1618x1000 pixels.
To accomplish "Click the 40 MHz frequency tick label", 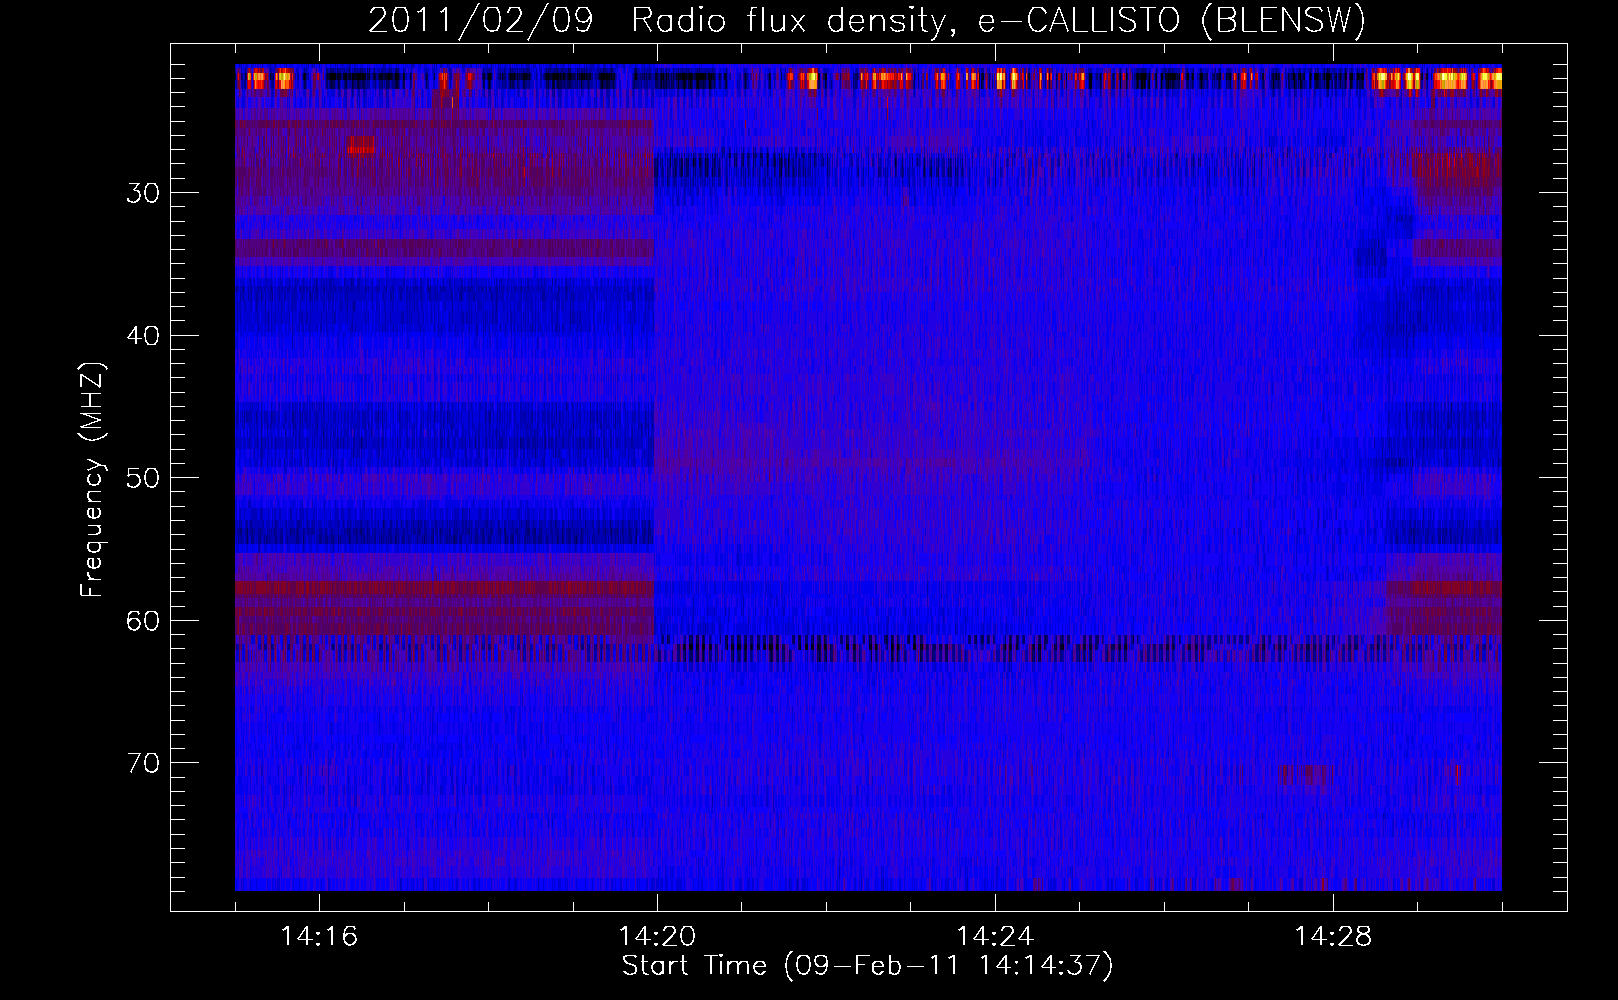I will [143, 336].
